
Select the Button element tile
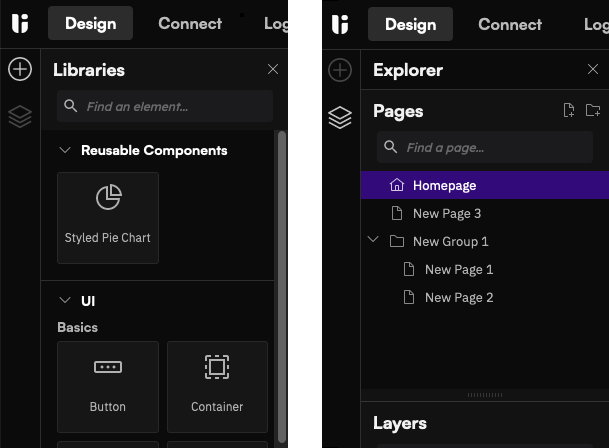(108, 387)
